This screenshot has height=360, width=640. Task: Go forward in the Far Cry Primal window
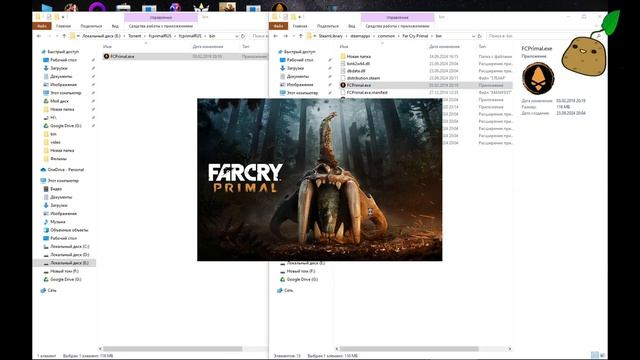286,36
